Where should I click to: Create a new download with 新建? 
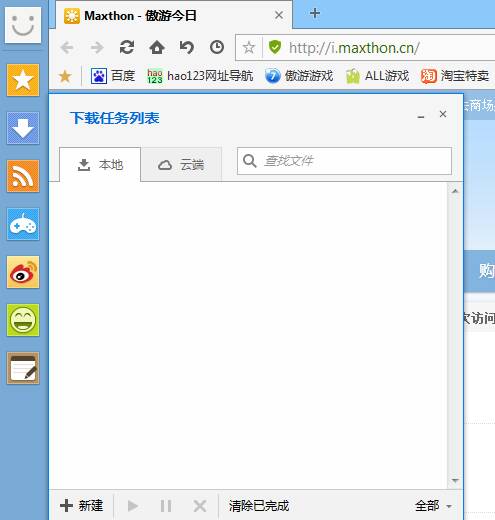pos(82,506)
